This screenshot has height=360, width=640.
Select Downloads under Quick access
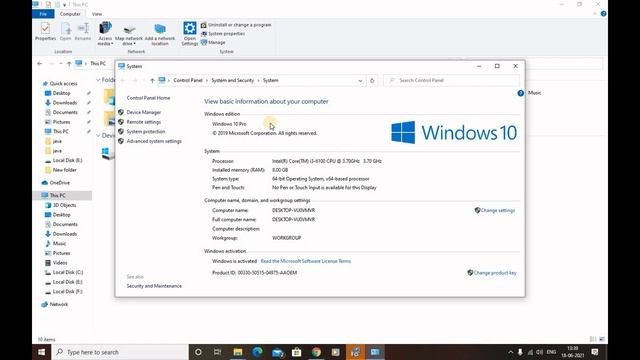click(64, 103)
